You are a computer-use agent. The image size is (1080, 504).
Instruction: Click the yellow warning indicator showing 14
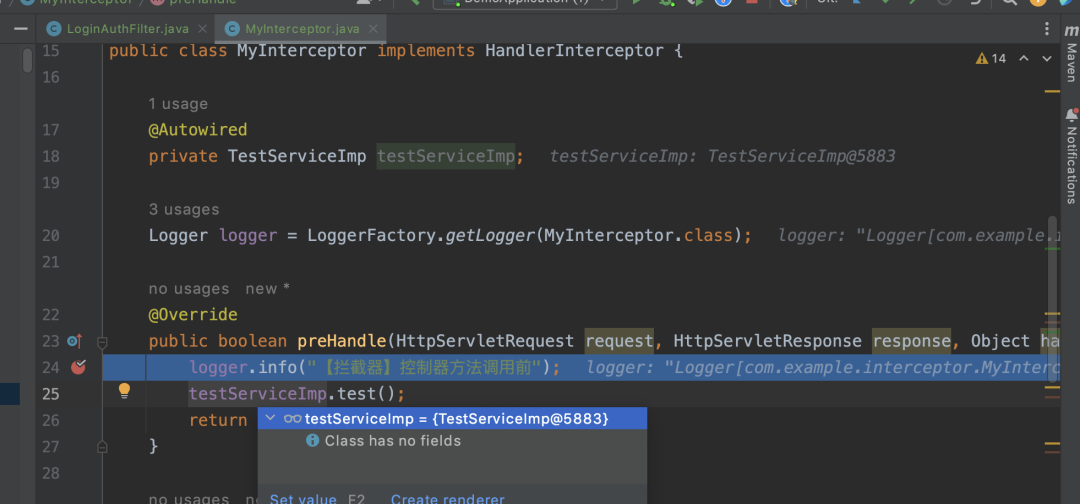990,59
